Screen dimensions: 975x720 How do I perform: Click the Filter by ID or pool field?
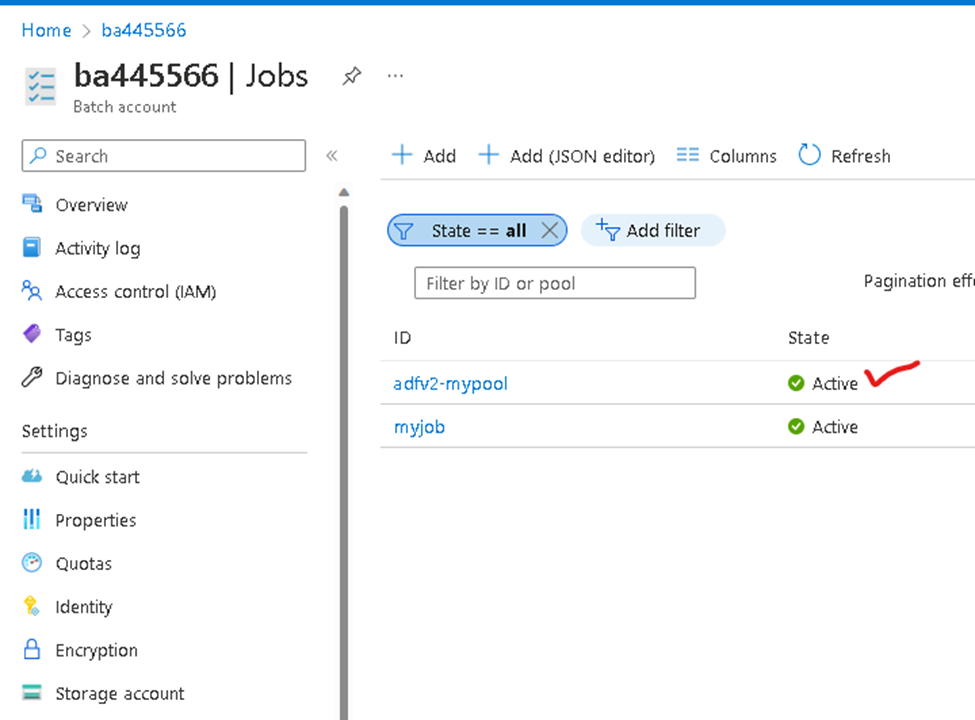(x=555, y=284)
